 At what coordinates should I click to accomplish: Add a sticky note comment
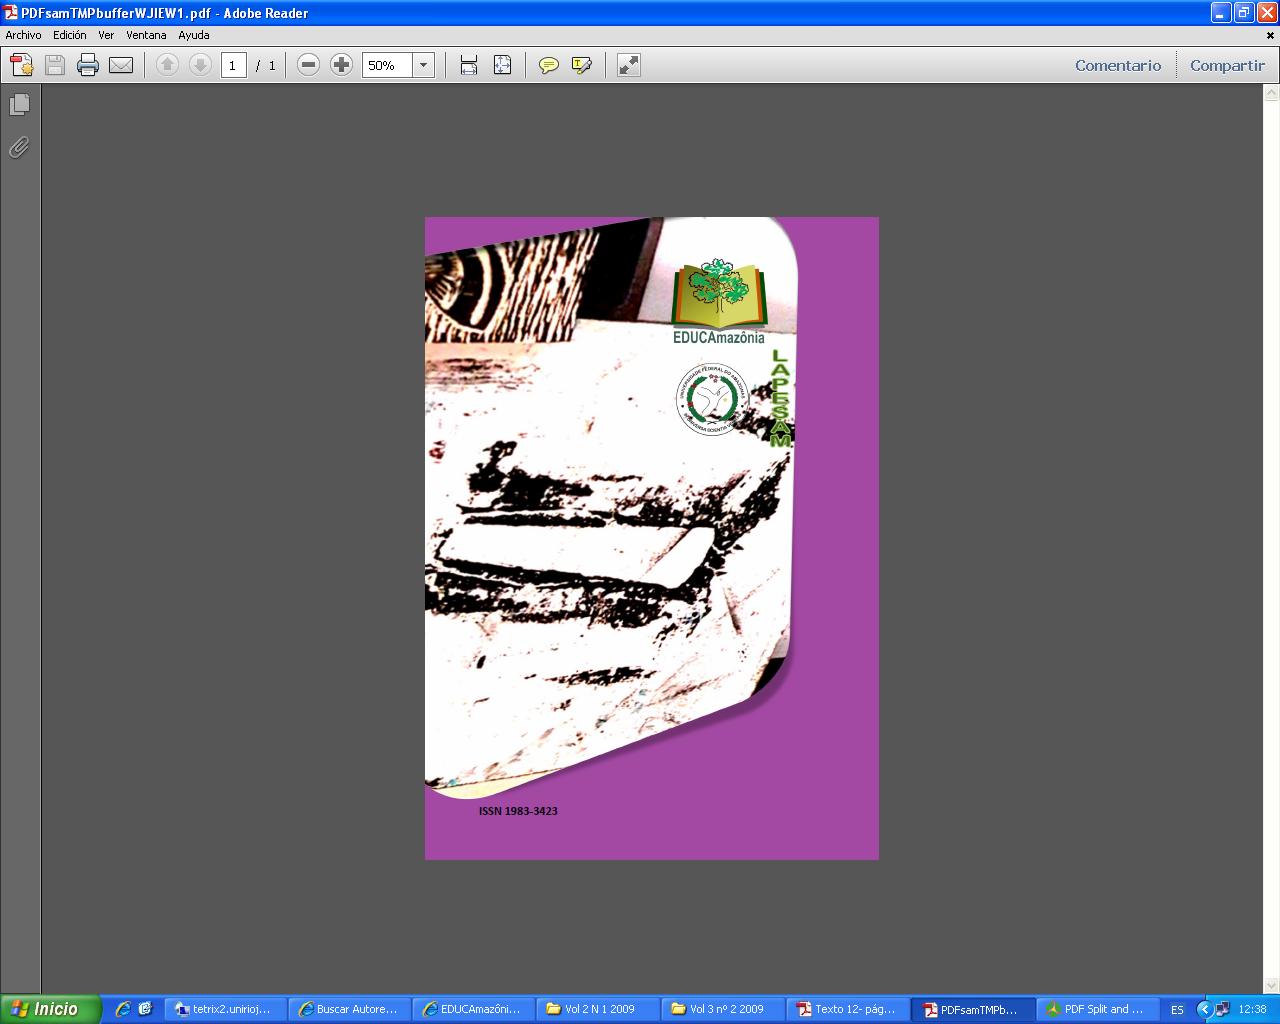point(548,66)
